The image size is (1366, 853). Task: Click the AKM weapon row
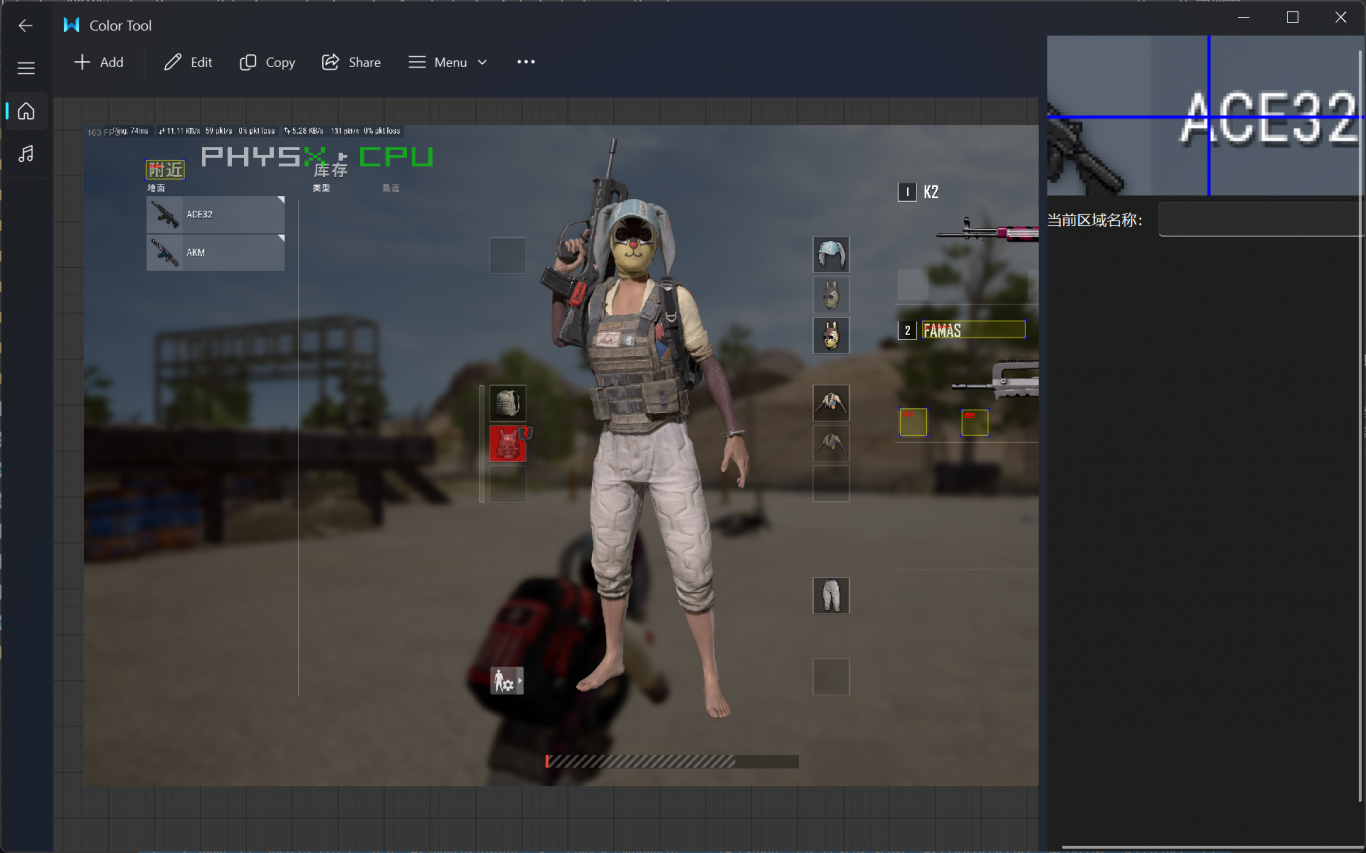215,252
